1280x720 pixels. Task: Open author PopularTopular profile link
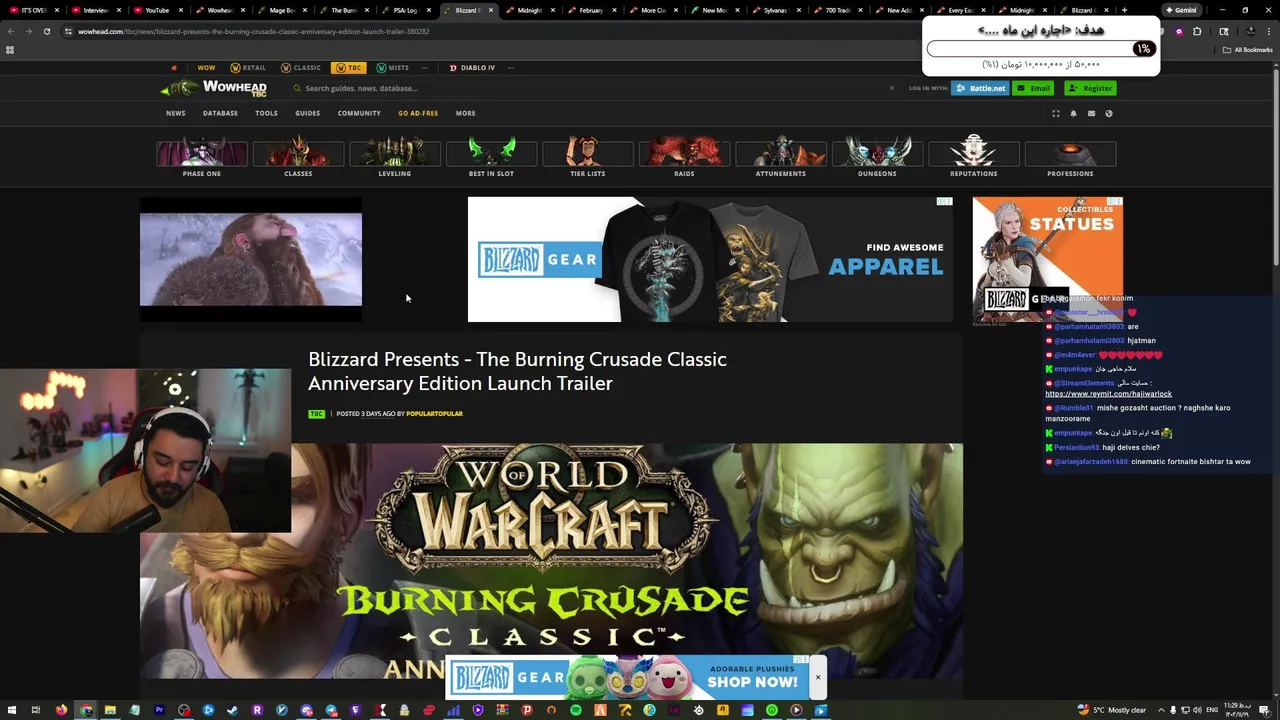click(x=434, y=413)
